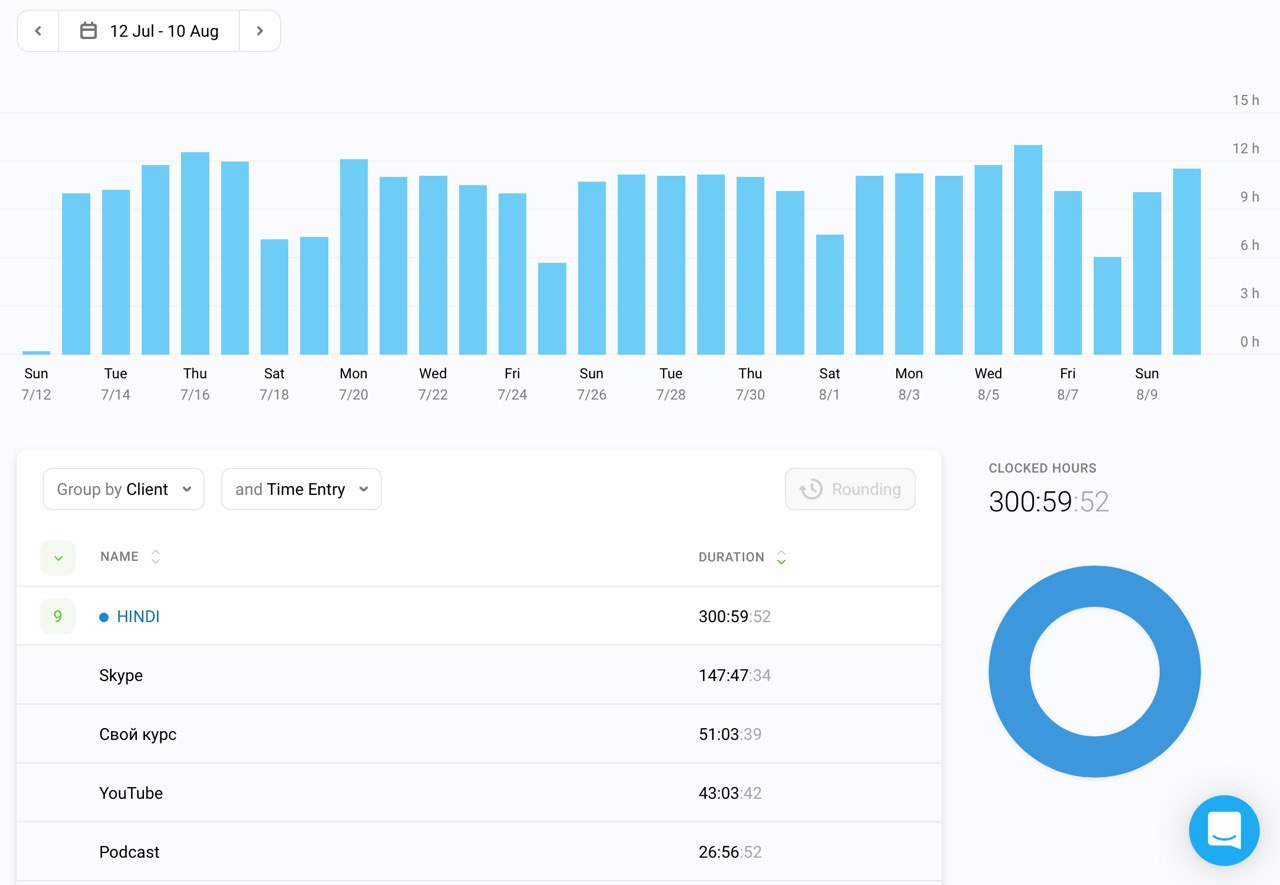1280x885 pixels.
Task: Click the Podcast duration 26:56:52
Action: pos(730,852)
